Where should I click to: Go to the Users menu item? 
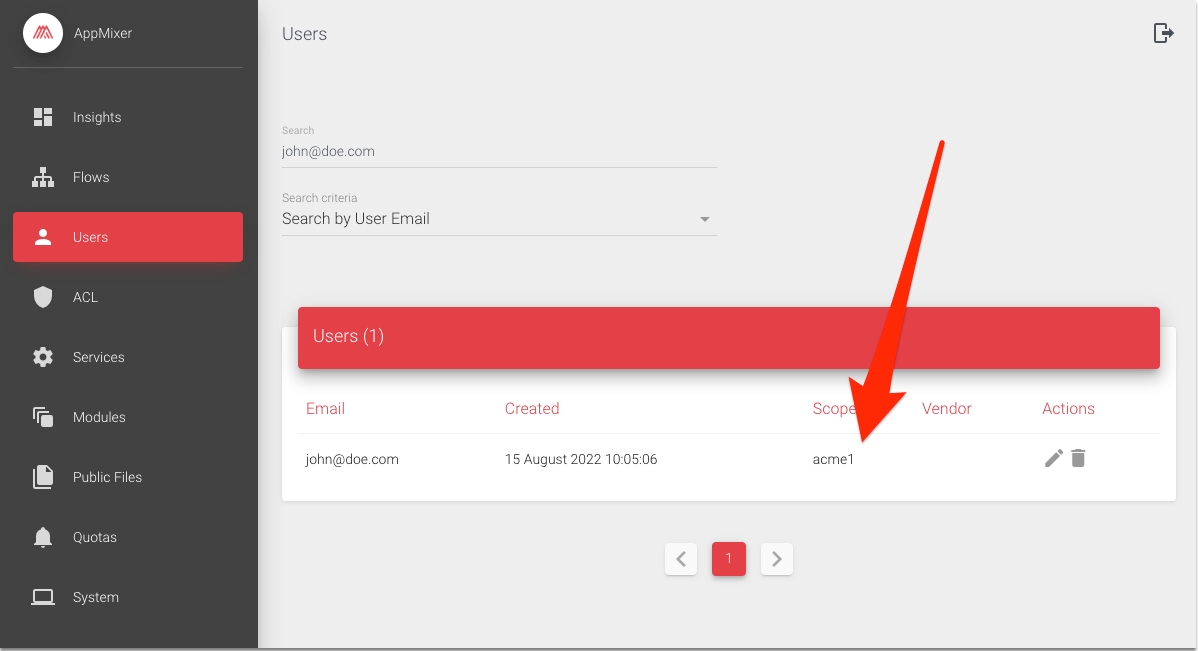(x=128, y=237)
